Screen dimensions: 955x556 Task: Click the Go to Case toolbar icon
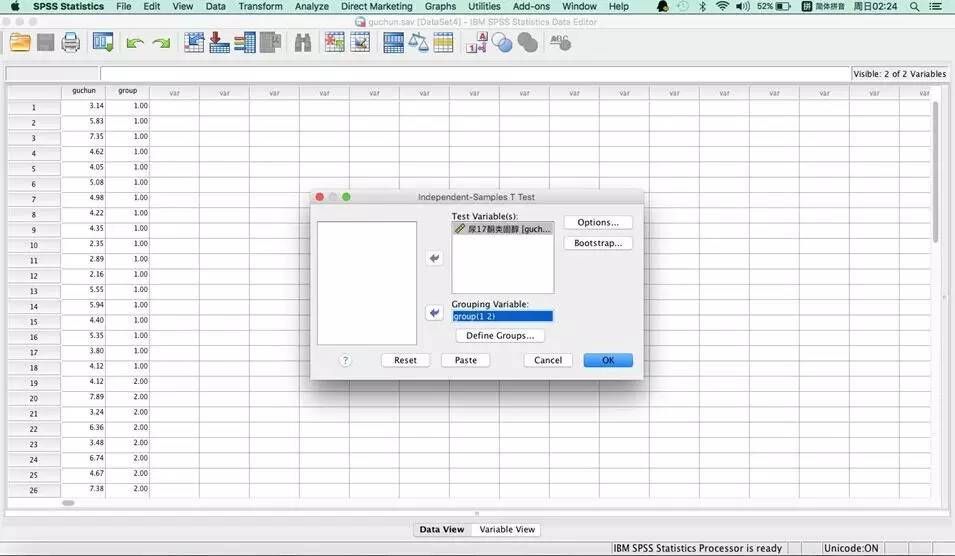(194, 43)
